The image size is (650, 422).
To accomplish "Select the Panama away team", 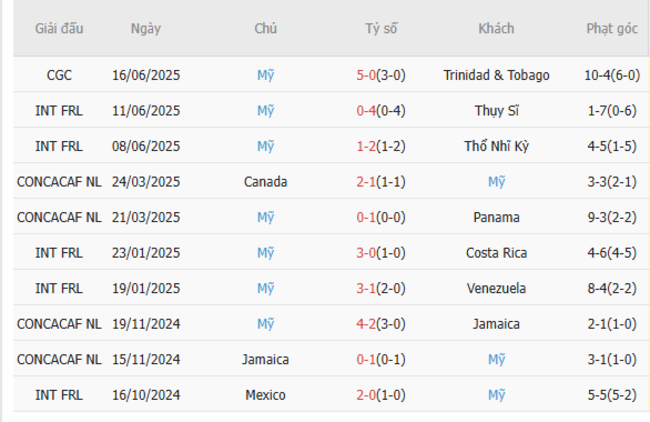I will tap(496, 217).
